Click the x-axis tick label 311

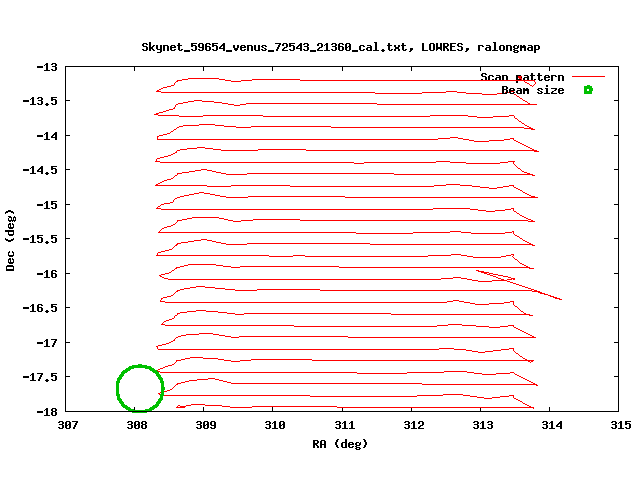pyautogui.click(x=344, y=425)
